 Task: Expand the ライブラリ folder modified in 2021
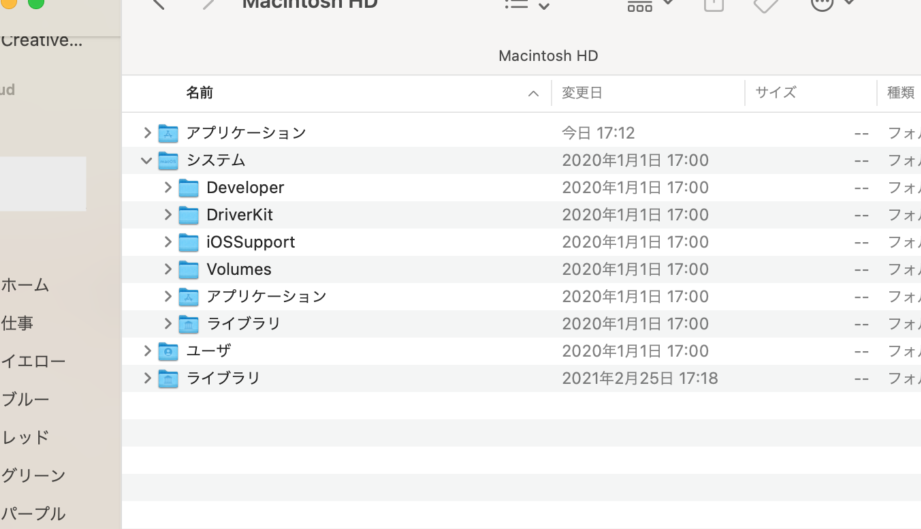coord(147,378)
